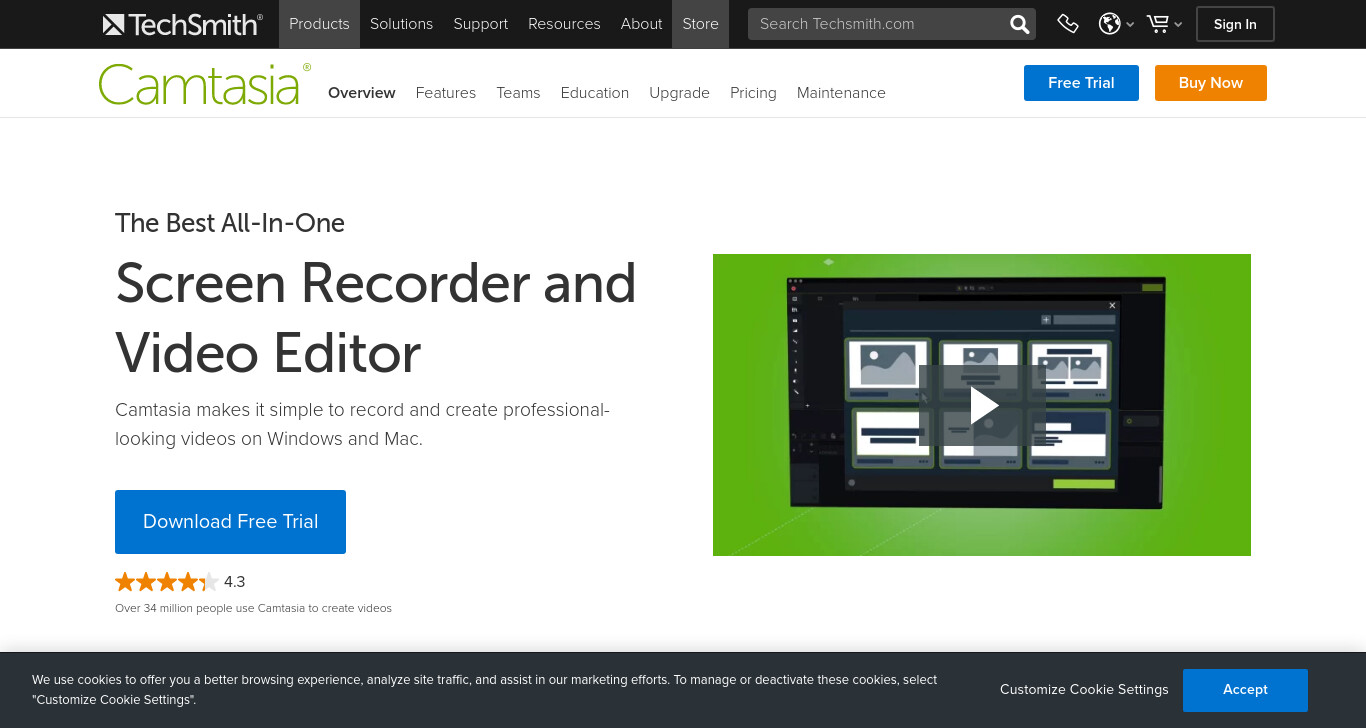1366x728 pixels.
Task: Click the Camtasia logo
Action: pos(205,84)
